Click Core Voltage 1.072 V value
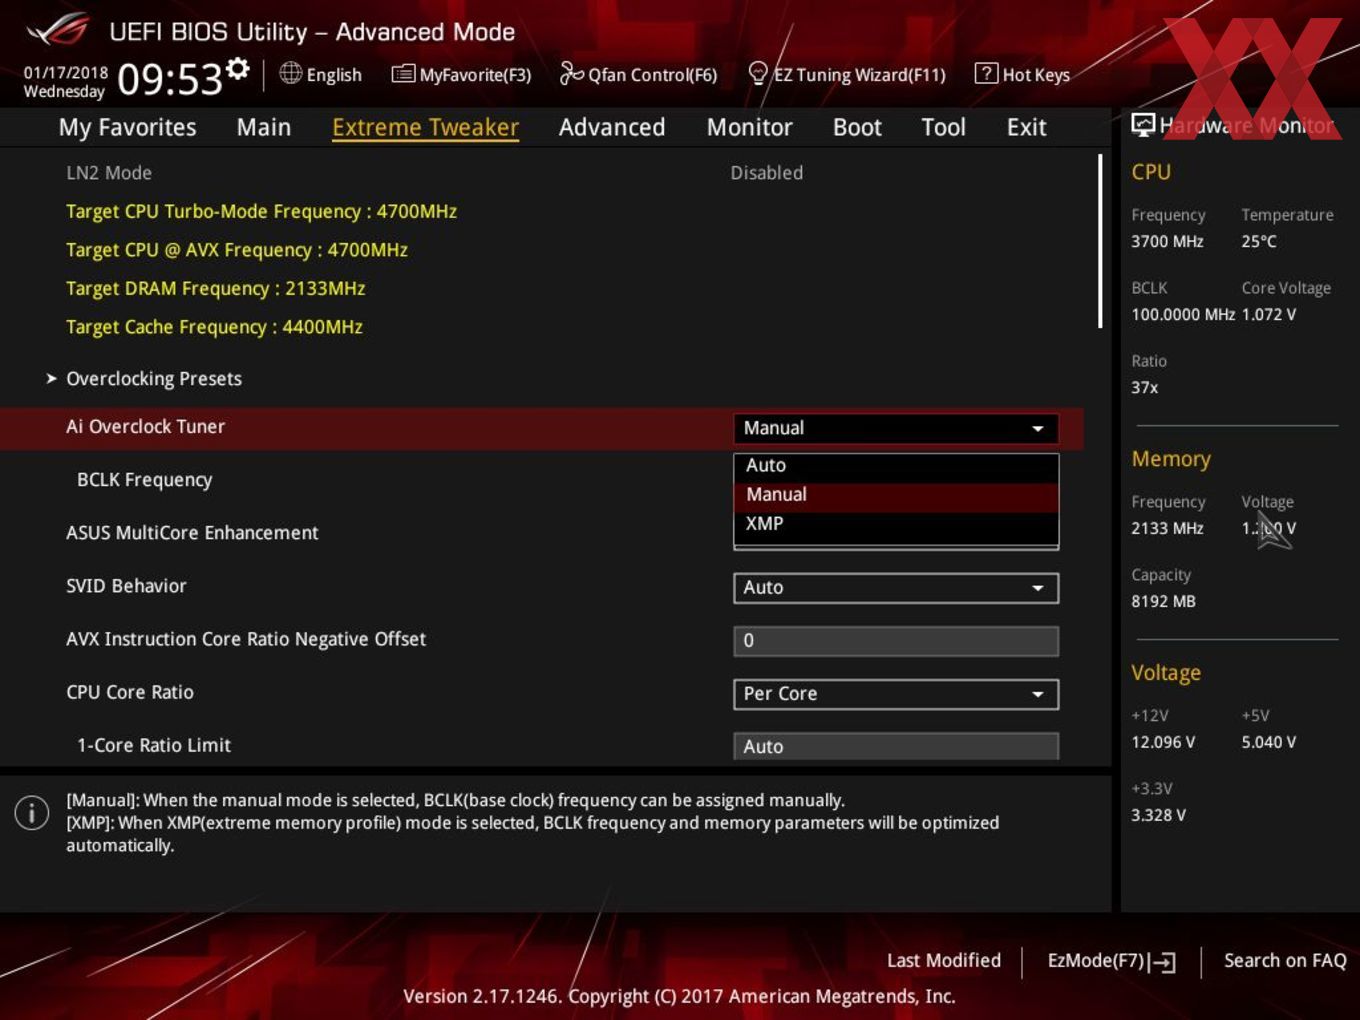This screenshot has height=1020, width=1360. pos(1269,315)
